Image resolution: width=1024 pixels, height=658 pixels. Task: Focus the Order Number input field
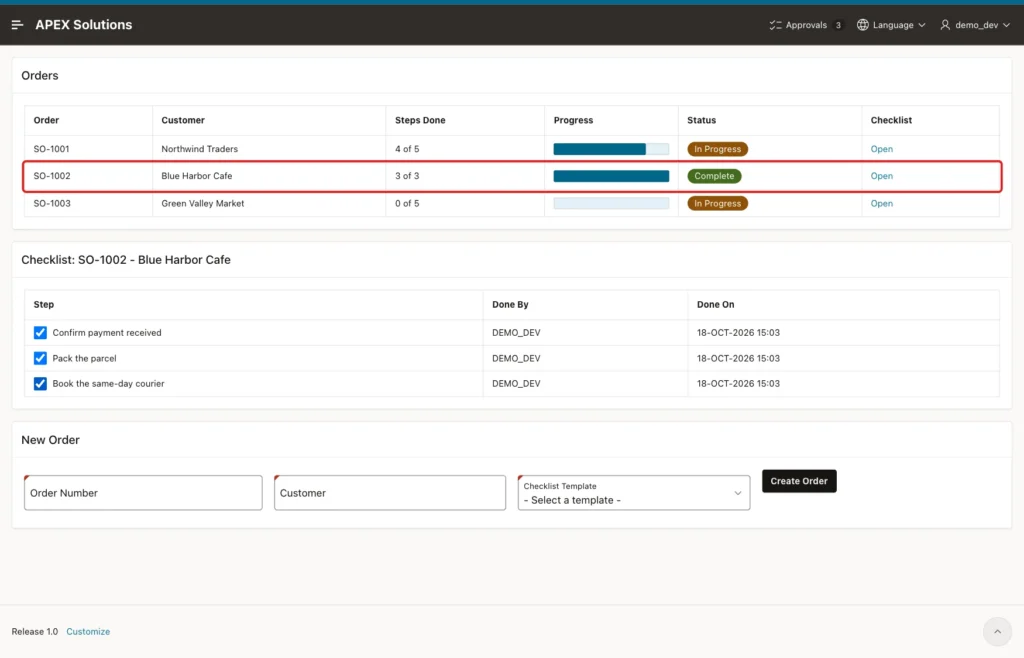pyautogui.click(x=143, y=493)
